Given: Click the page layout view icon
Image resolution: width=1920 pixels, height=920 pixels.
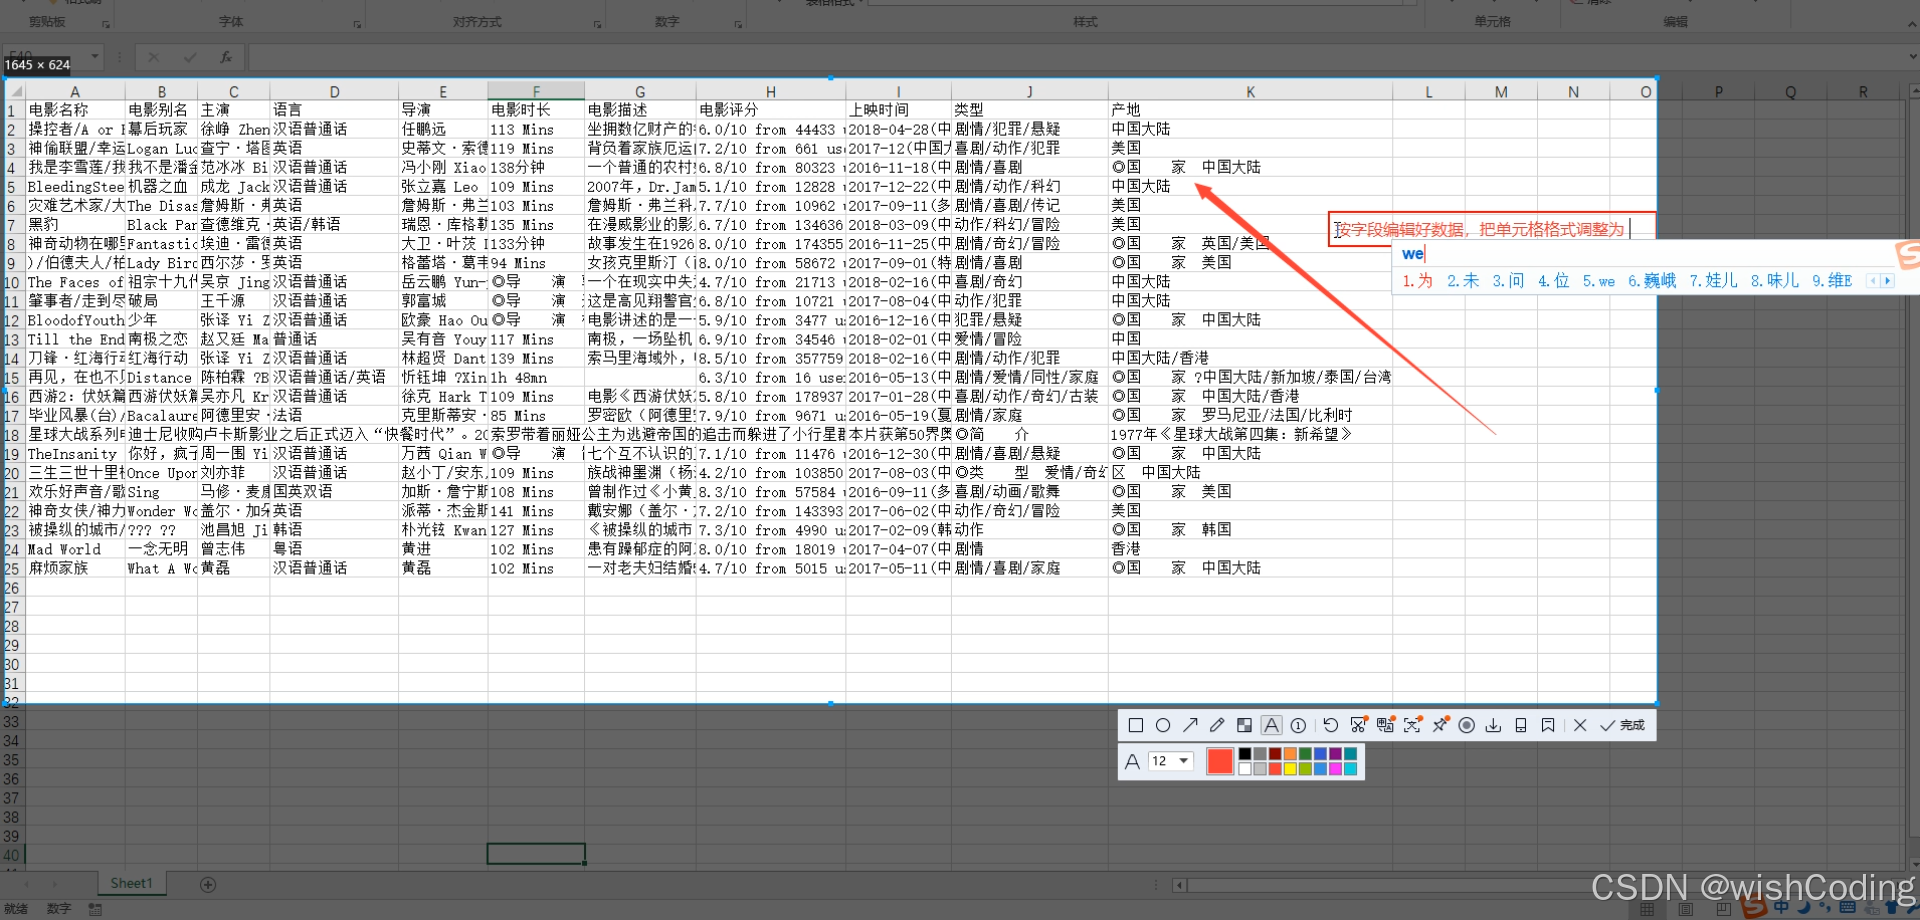Looking at the screenshot, I should (x=1685, y=909).
